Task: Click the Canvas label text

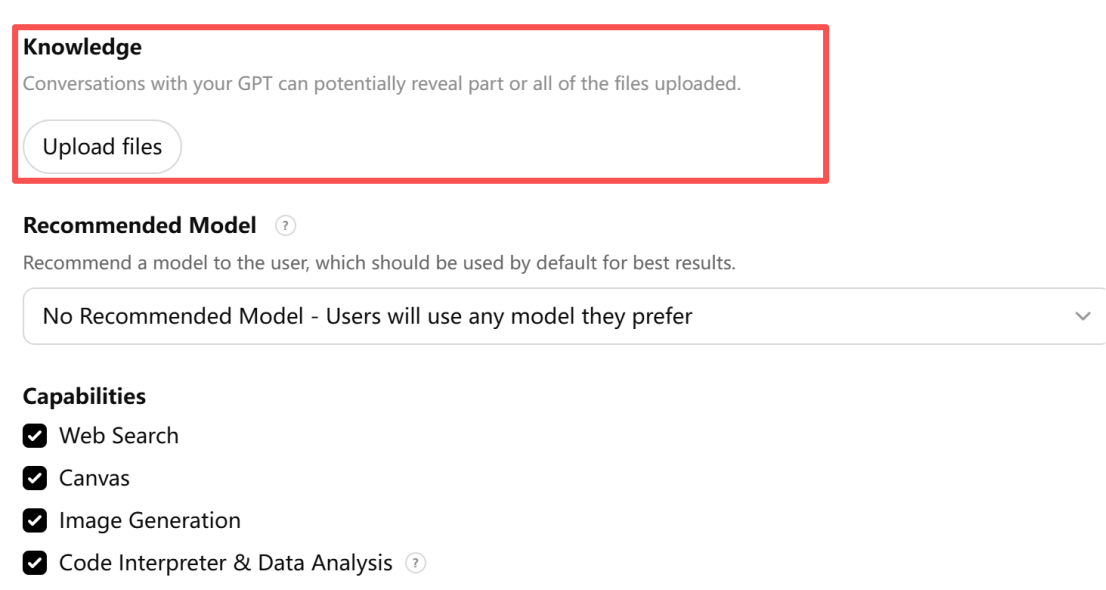Action: pyautogui.click(x=94, y=479)
